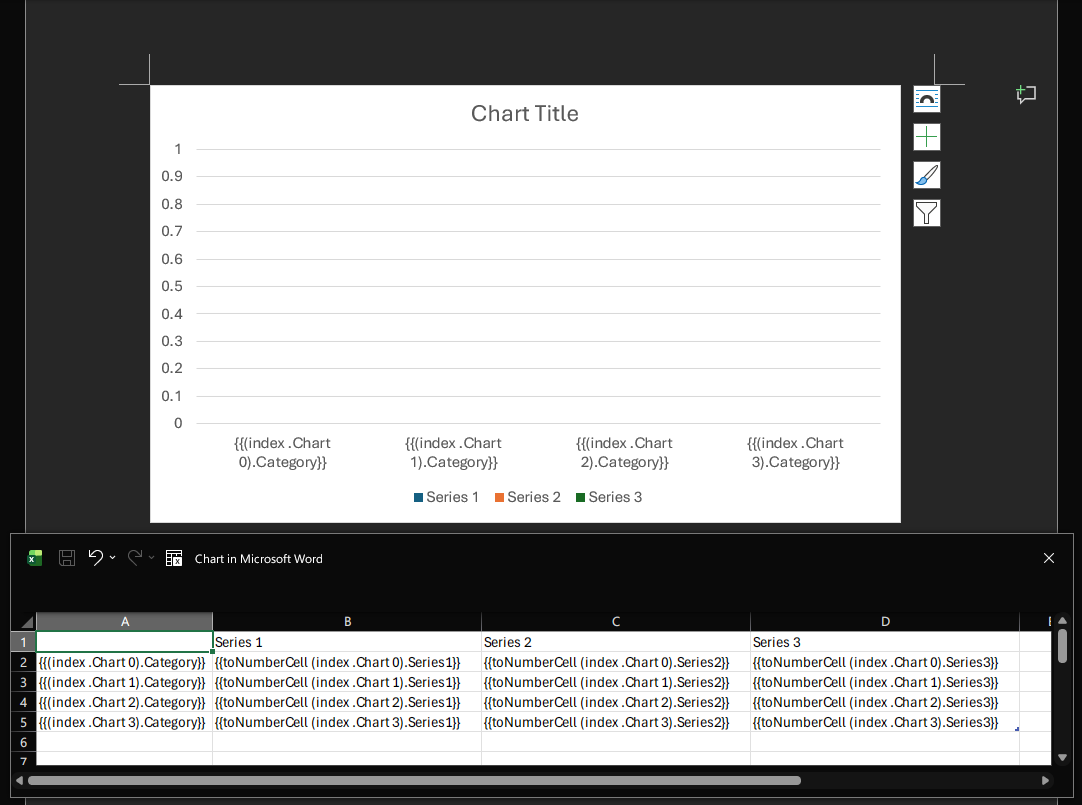Insert a comment using the new comment icon
Screen dimensions: 1082x805
coord(1026,94)
